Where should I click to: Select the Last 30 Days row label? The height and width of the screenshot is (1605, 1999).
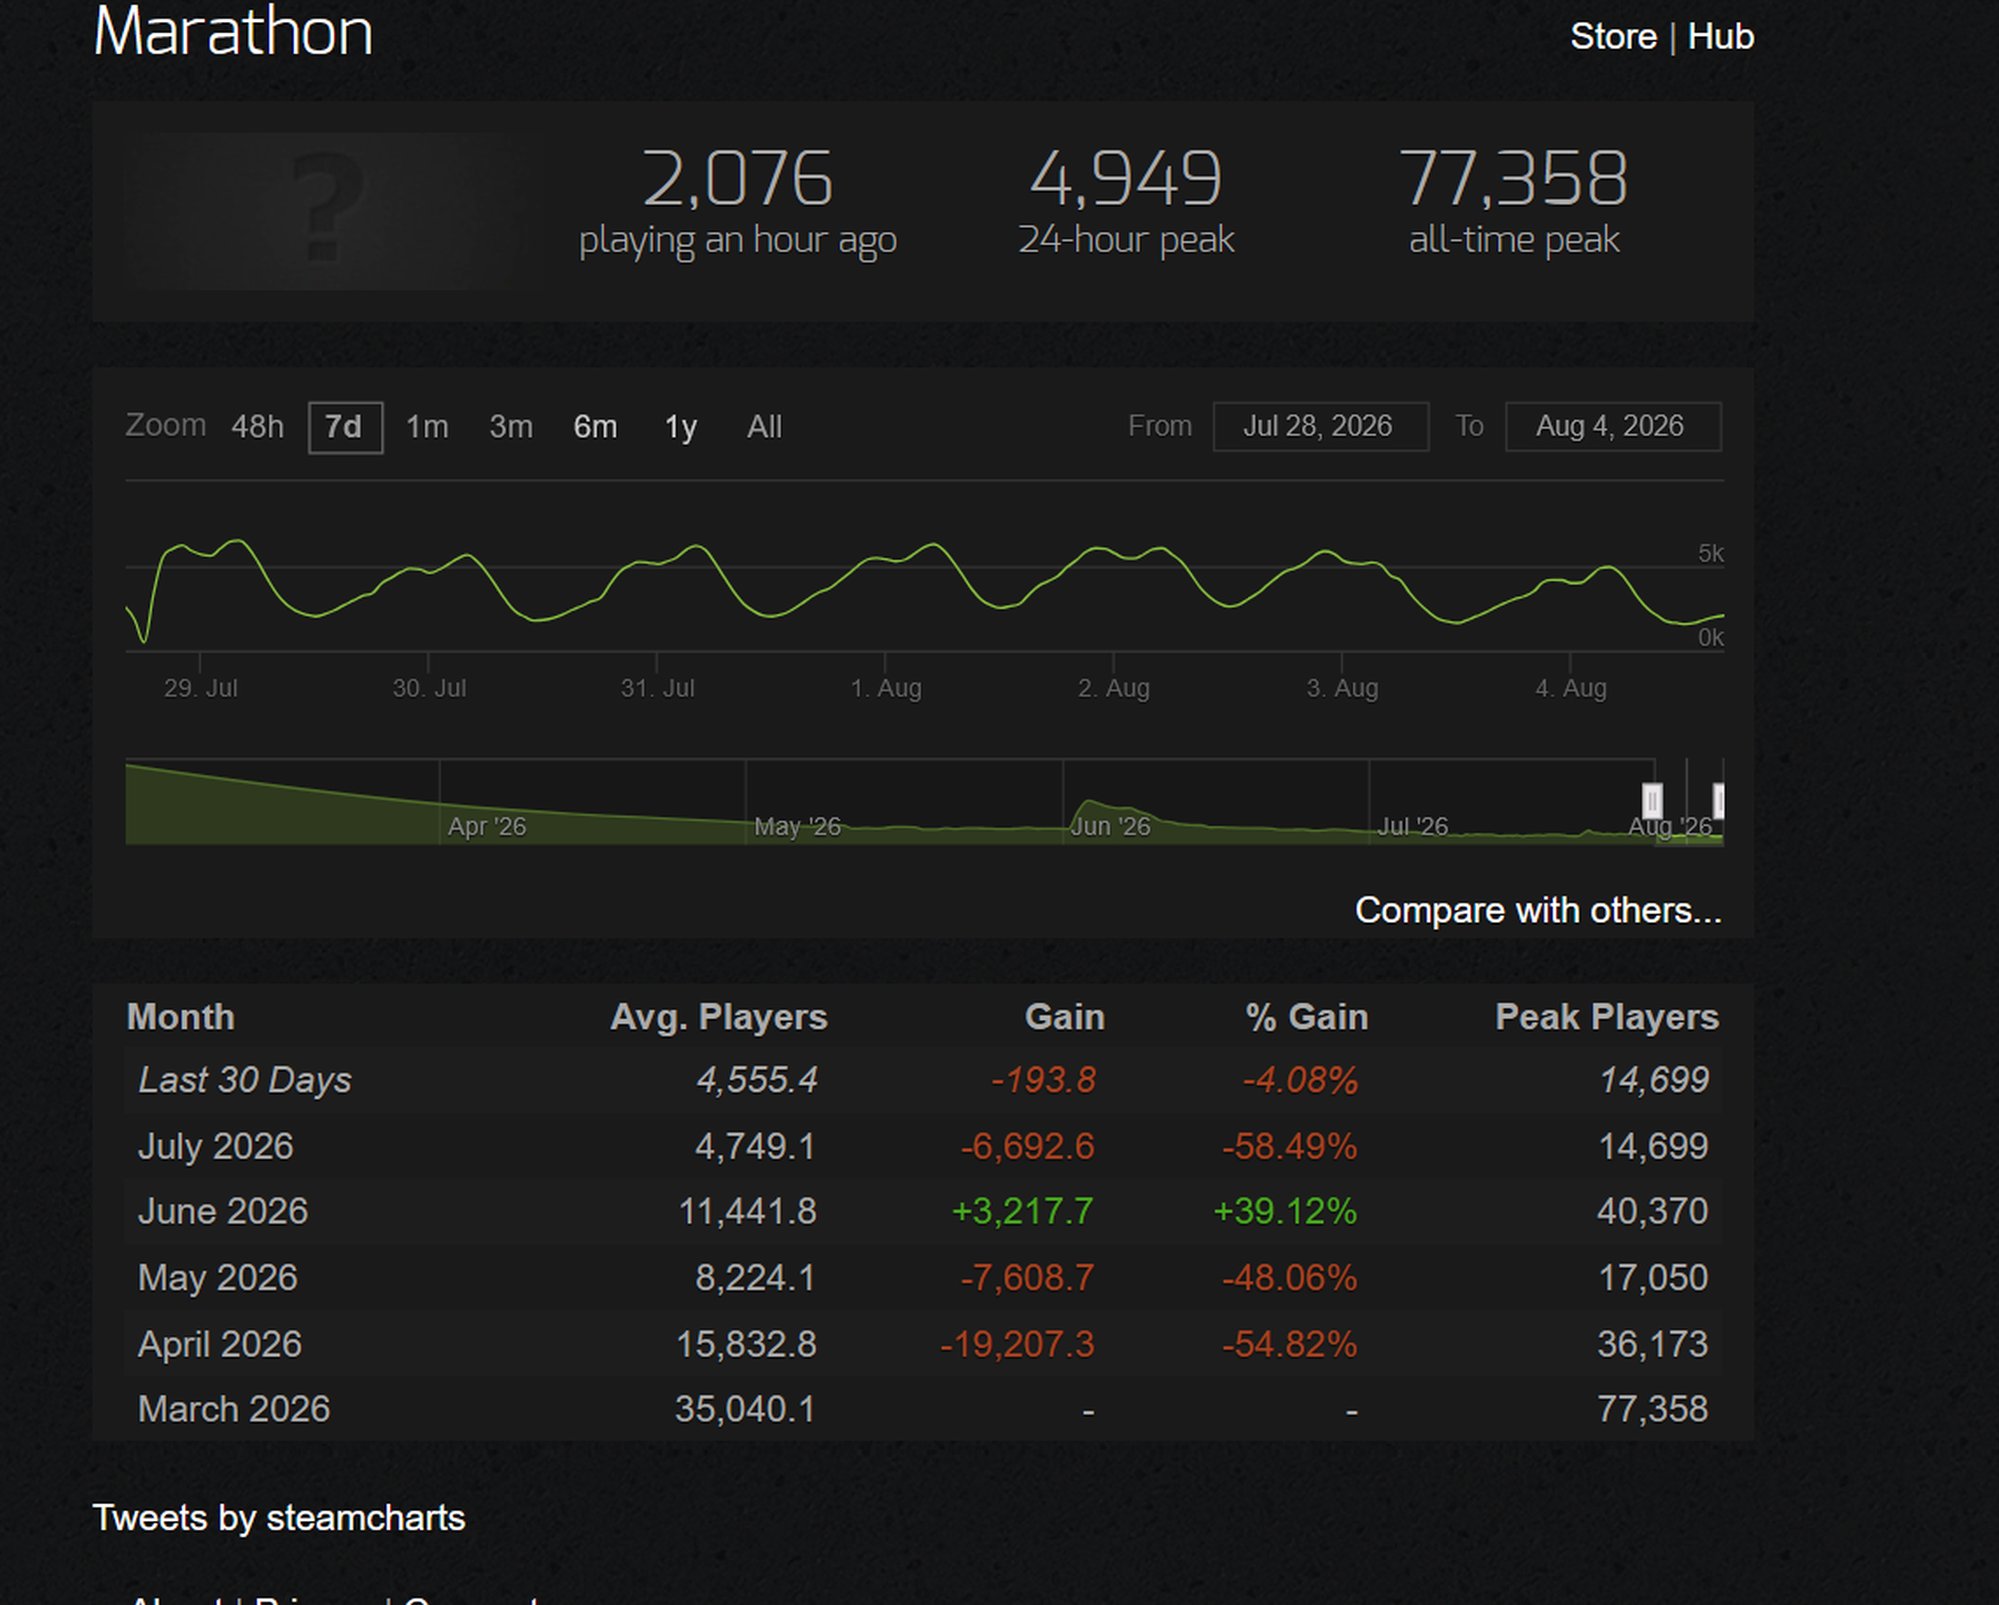(245, 1080)
